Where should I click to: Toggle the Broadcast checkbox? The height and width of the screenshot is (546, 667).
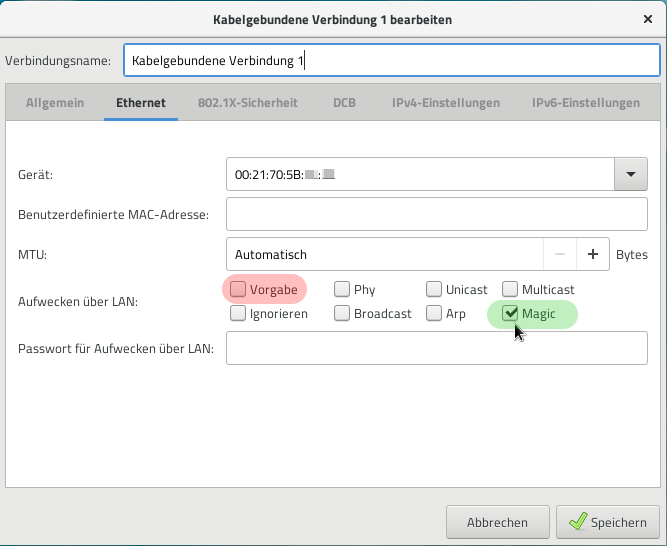342,314
